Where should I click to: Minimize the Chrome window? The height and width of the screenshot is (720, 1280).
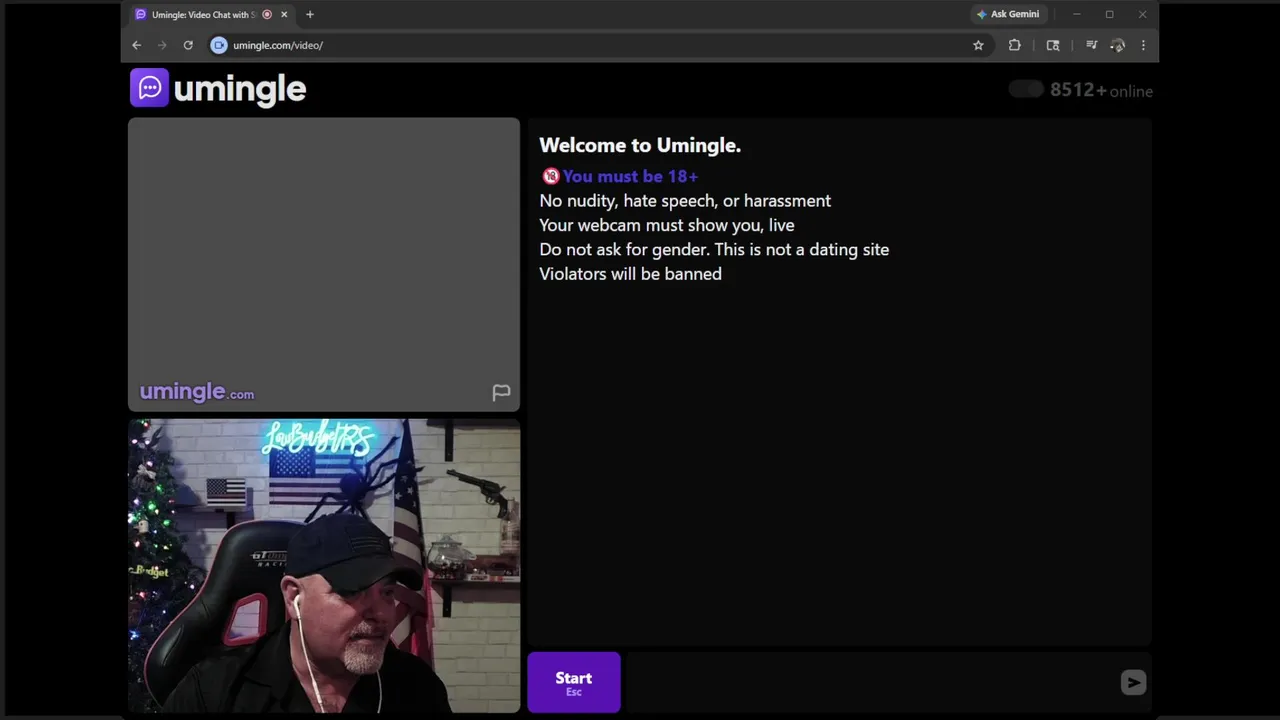point(1077,15)
